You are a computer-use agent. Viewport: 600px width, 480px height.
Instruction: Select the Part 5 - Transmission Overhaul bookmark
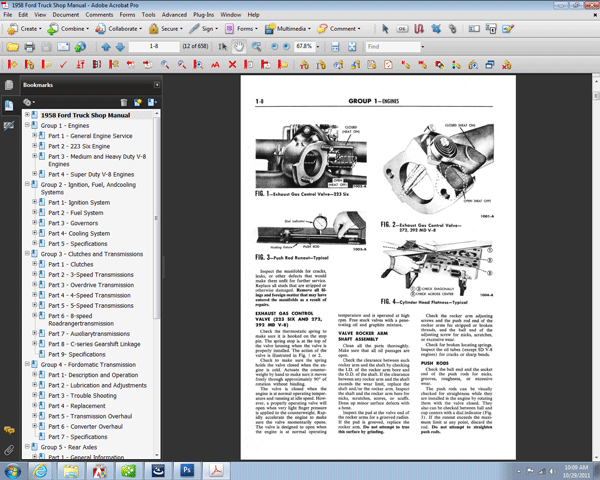coord(90,416)
